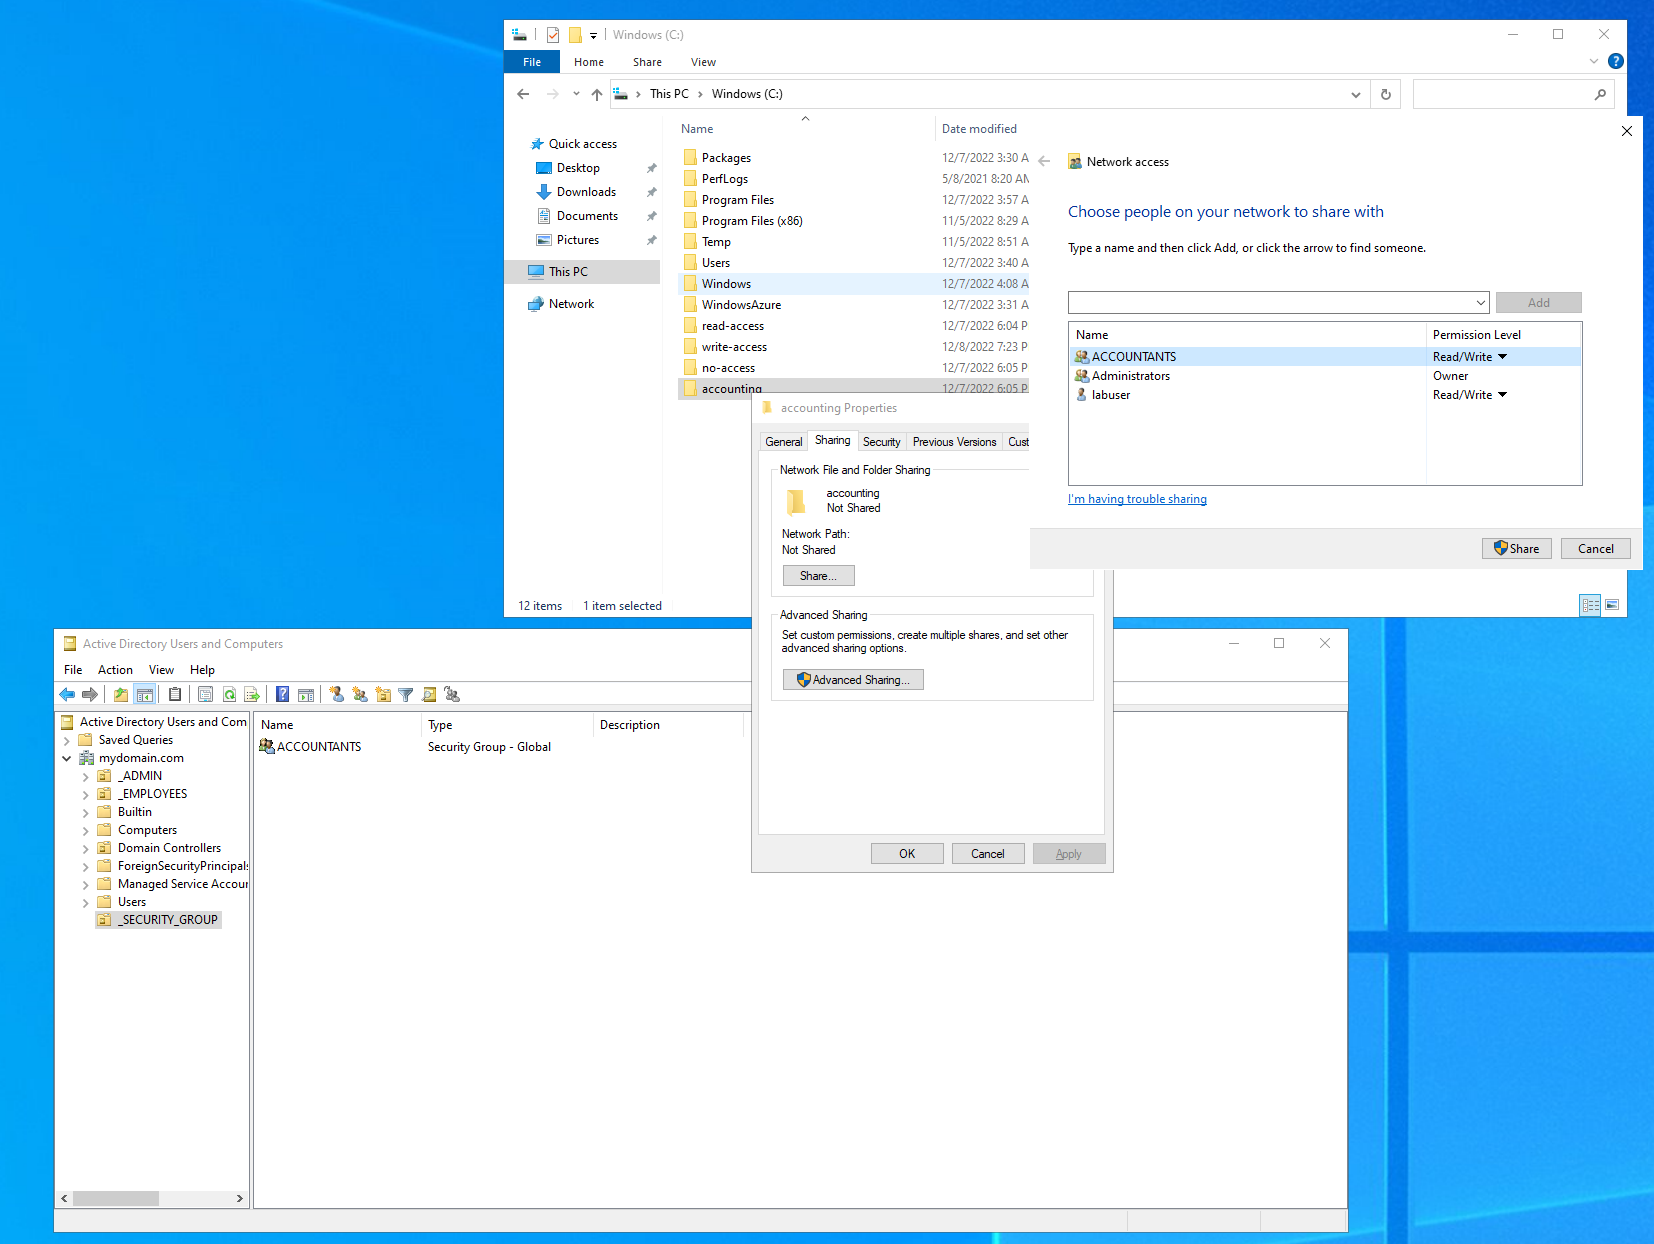Open permission dropdown for labuser

1502,395
